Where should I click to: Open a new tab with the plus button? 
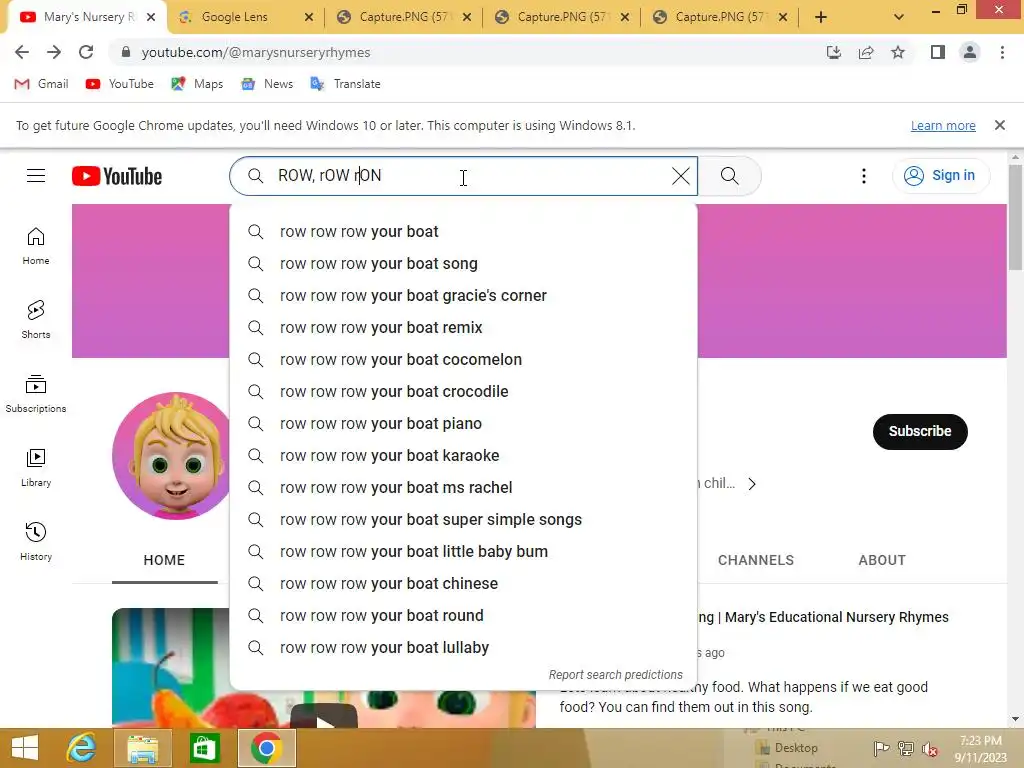[821, 17]
